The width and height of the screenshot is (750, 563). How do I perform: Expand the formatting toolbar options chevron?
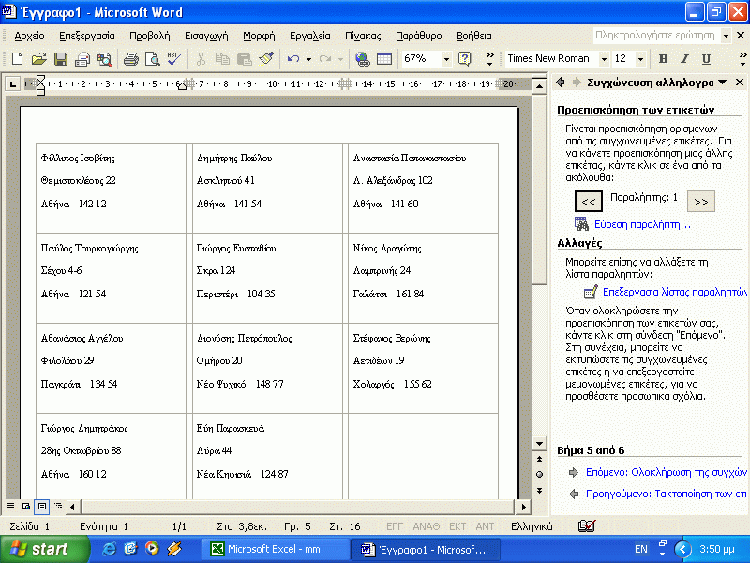pyautogui.click(x=742, y=59)
